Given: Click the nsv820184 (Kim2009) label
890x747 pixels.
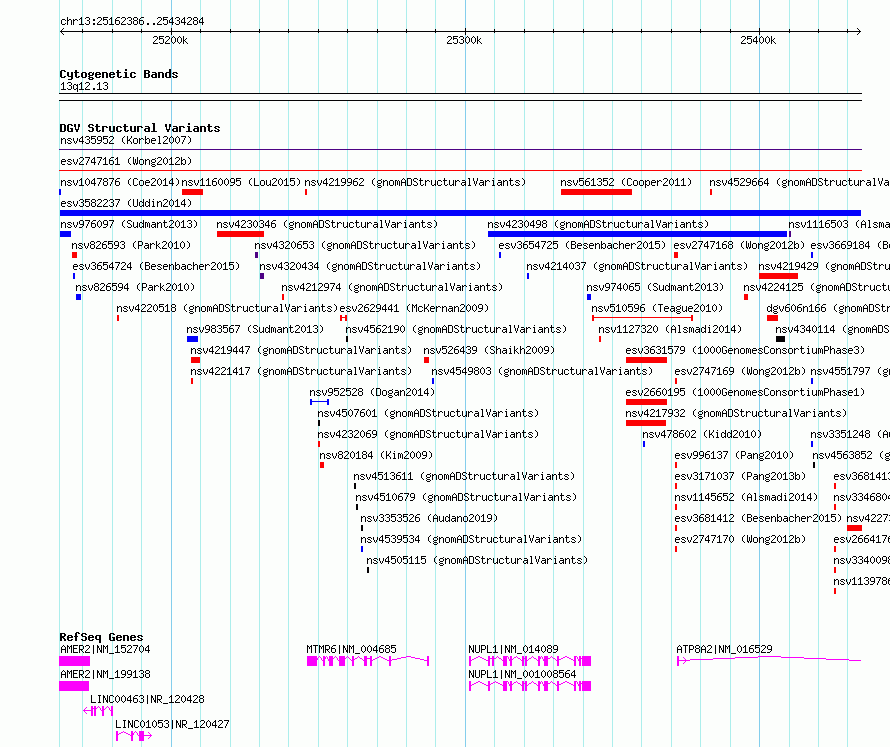Looking at the screenshot, I should tap(376, 455).
